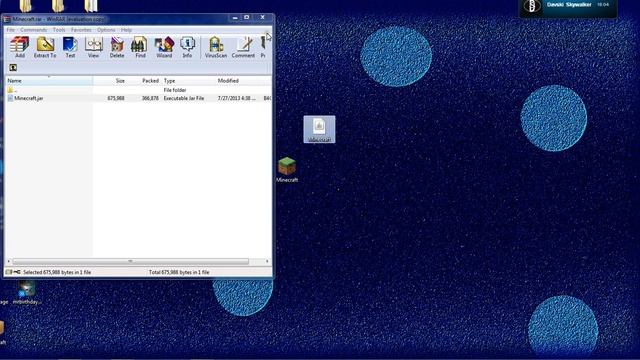Select the Minecraft.jar file row

(x=138, y=98)
